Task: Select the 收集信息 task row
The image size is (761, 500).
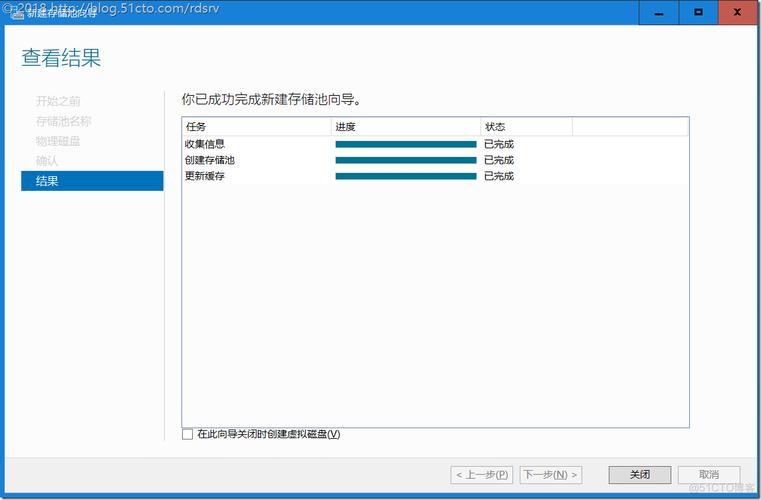Action: [x=435, y=144]
